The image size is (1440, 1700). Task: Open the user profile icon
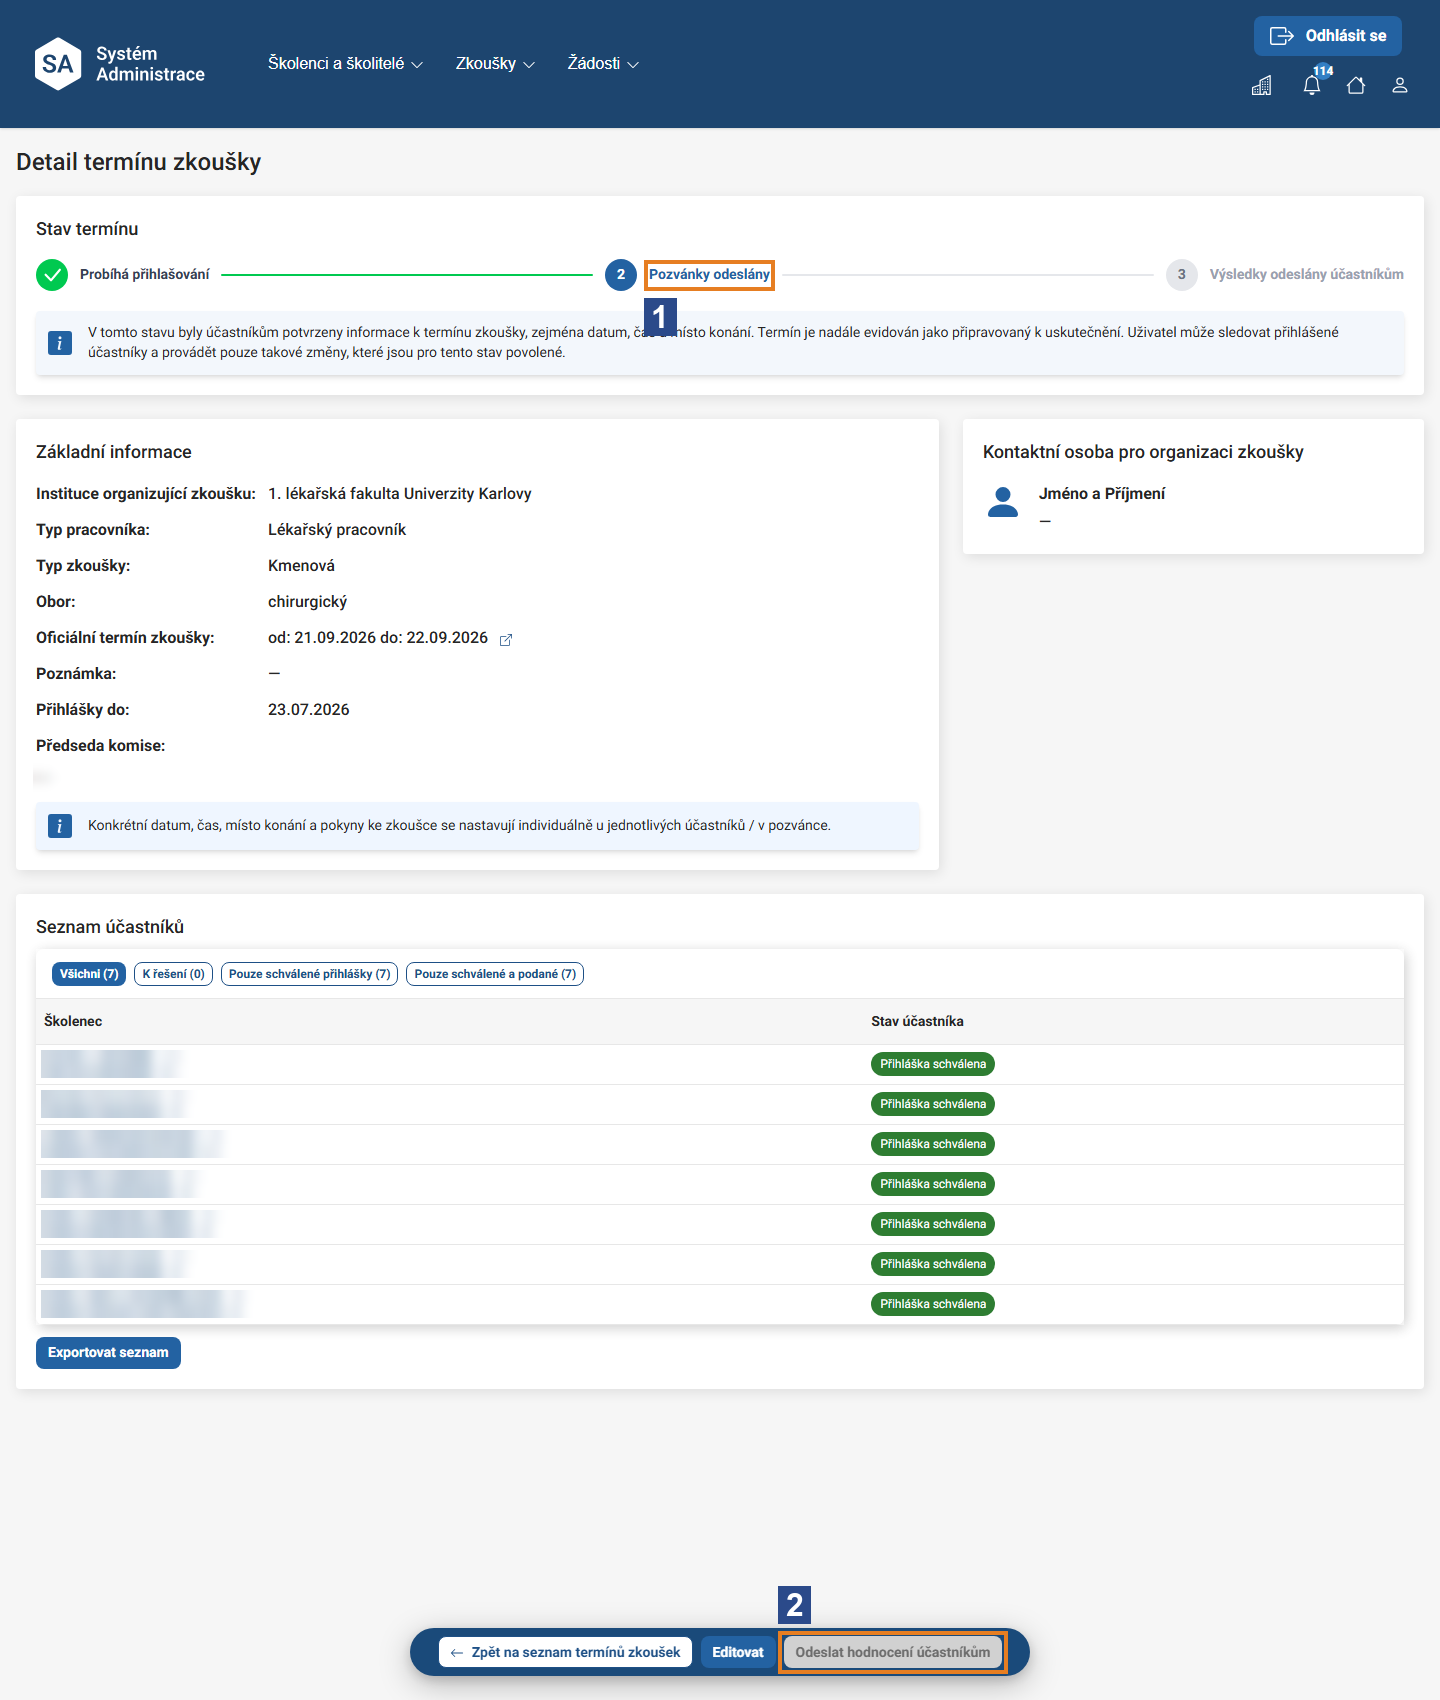tap(1400, 85)
